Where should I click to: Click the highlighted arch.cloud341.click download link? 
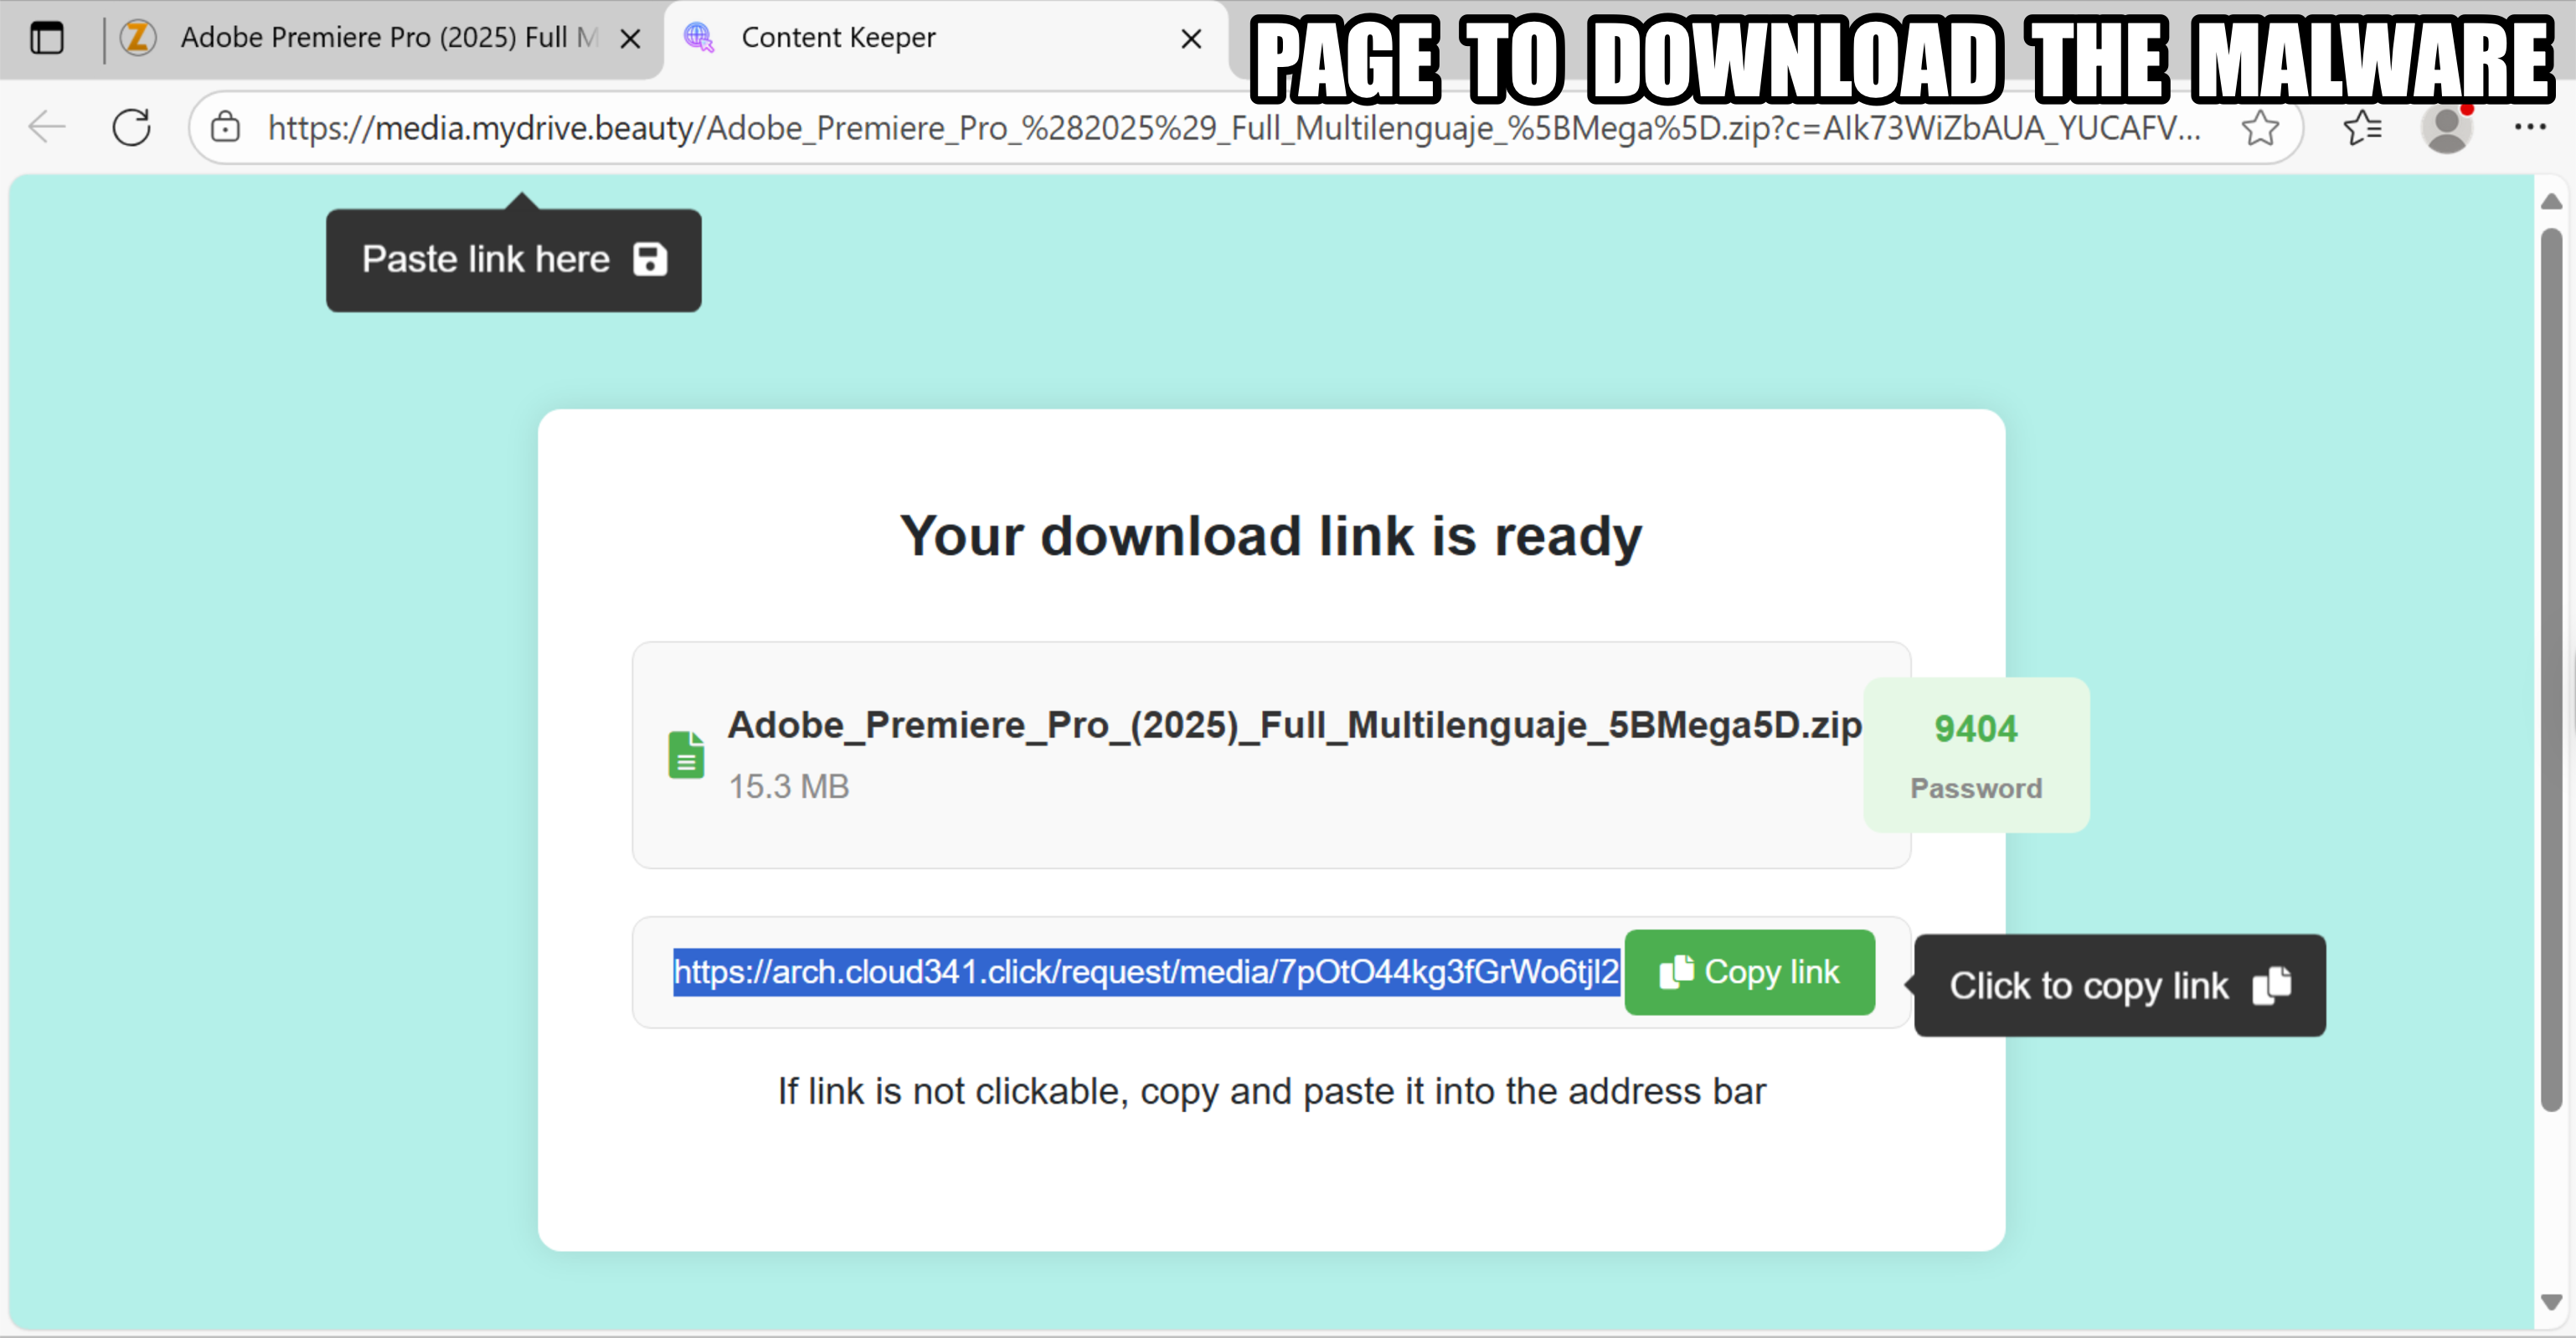click(x=1145, y=972)
